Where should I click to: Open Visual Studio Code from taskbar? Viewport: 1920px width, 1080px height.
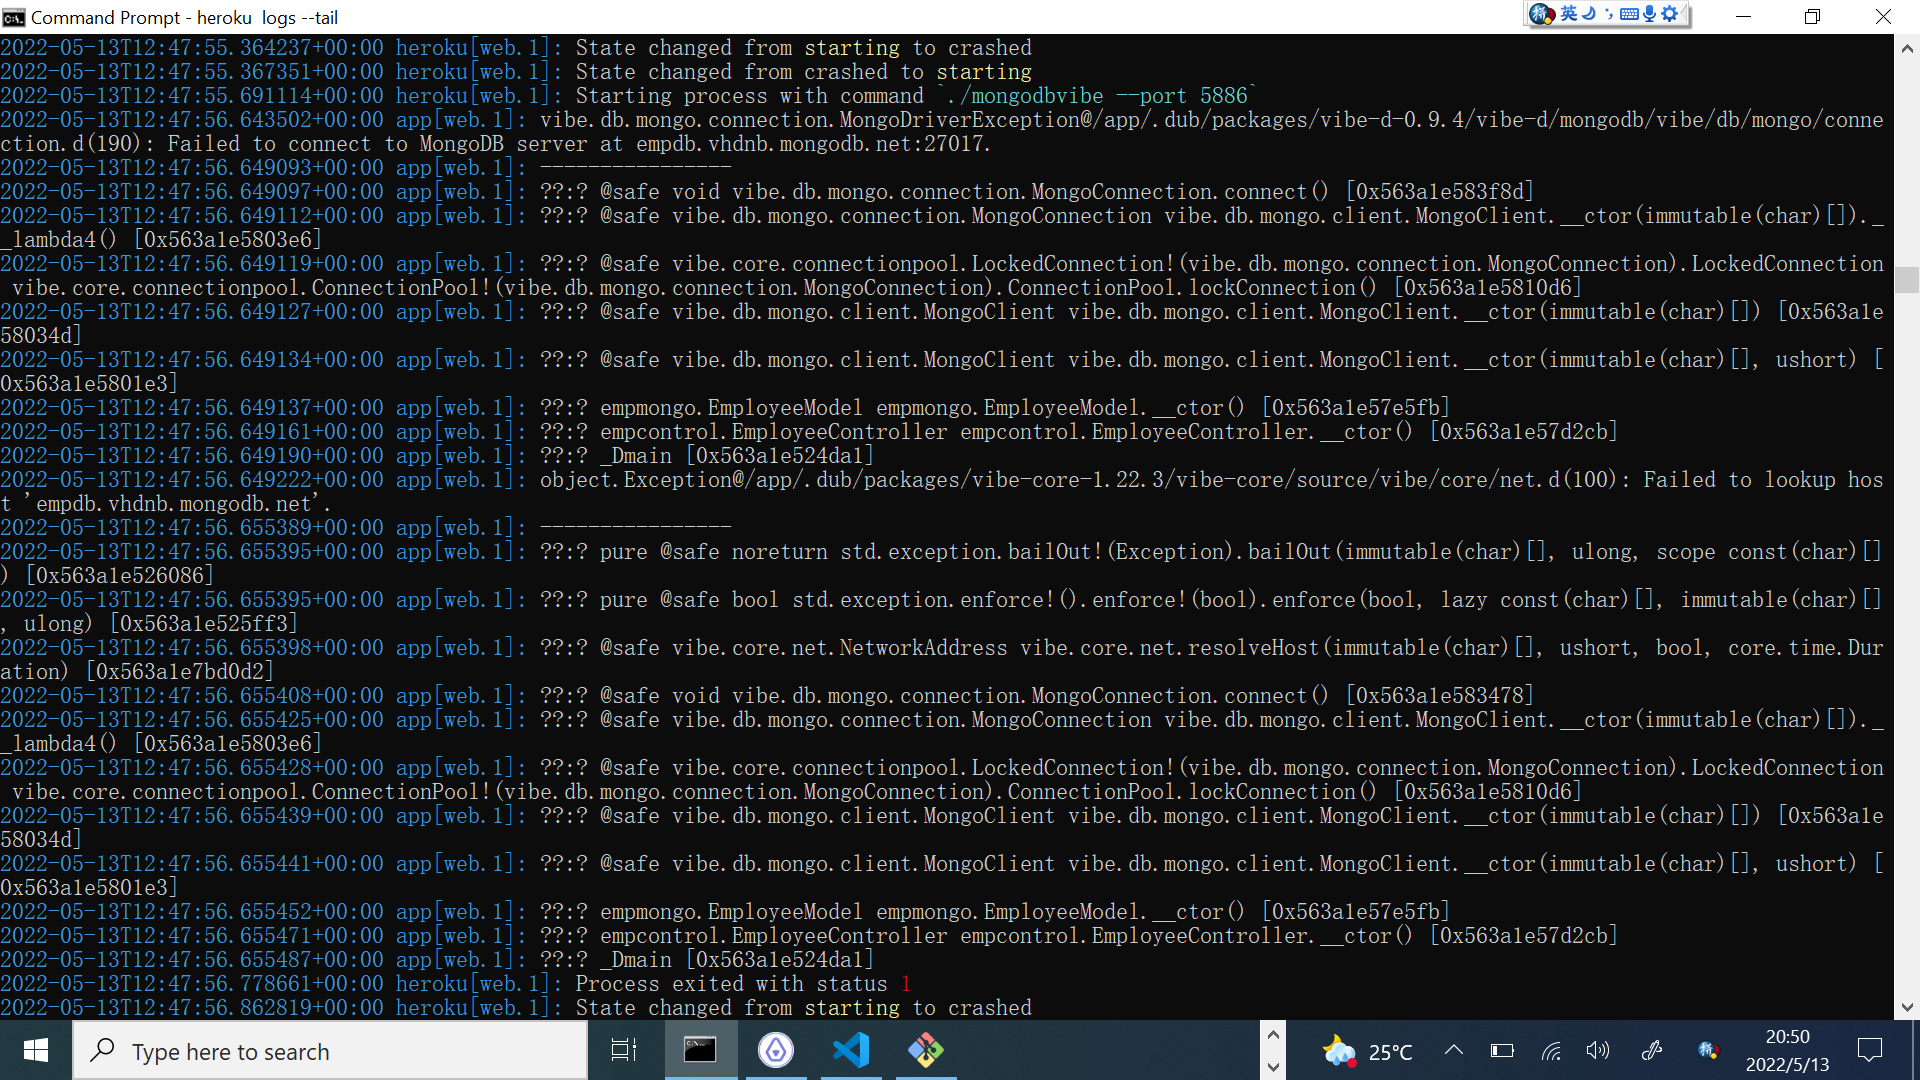(851, 1050)
